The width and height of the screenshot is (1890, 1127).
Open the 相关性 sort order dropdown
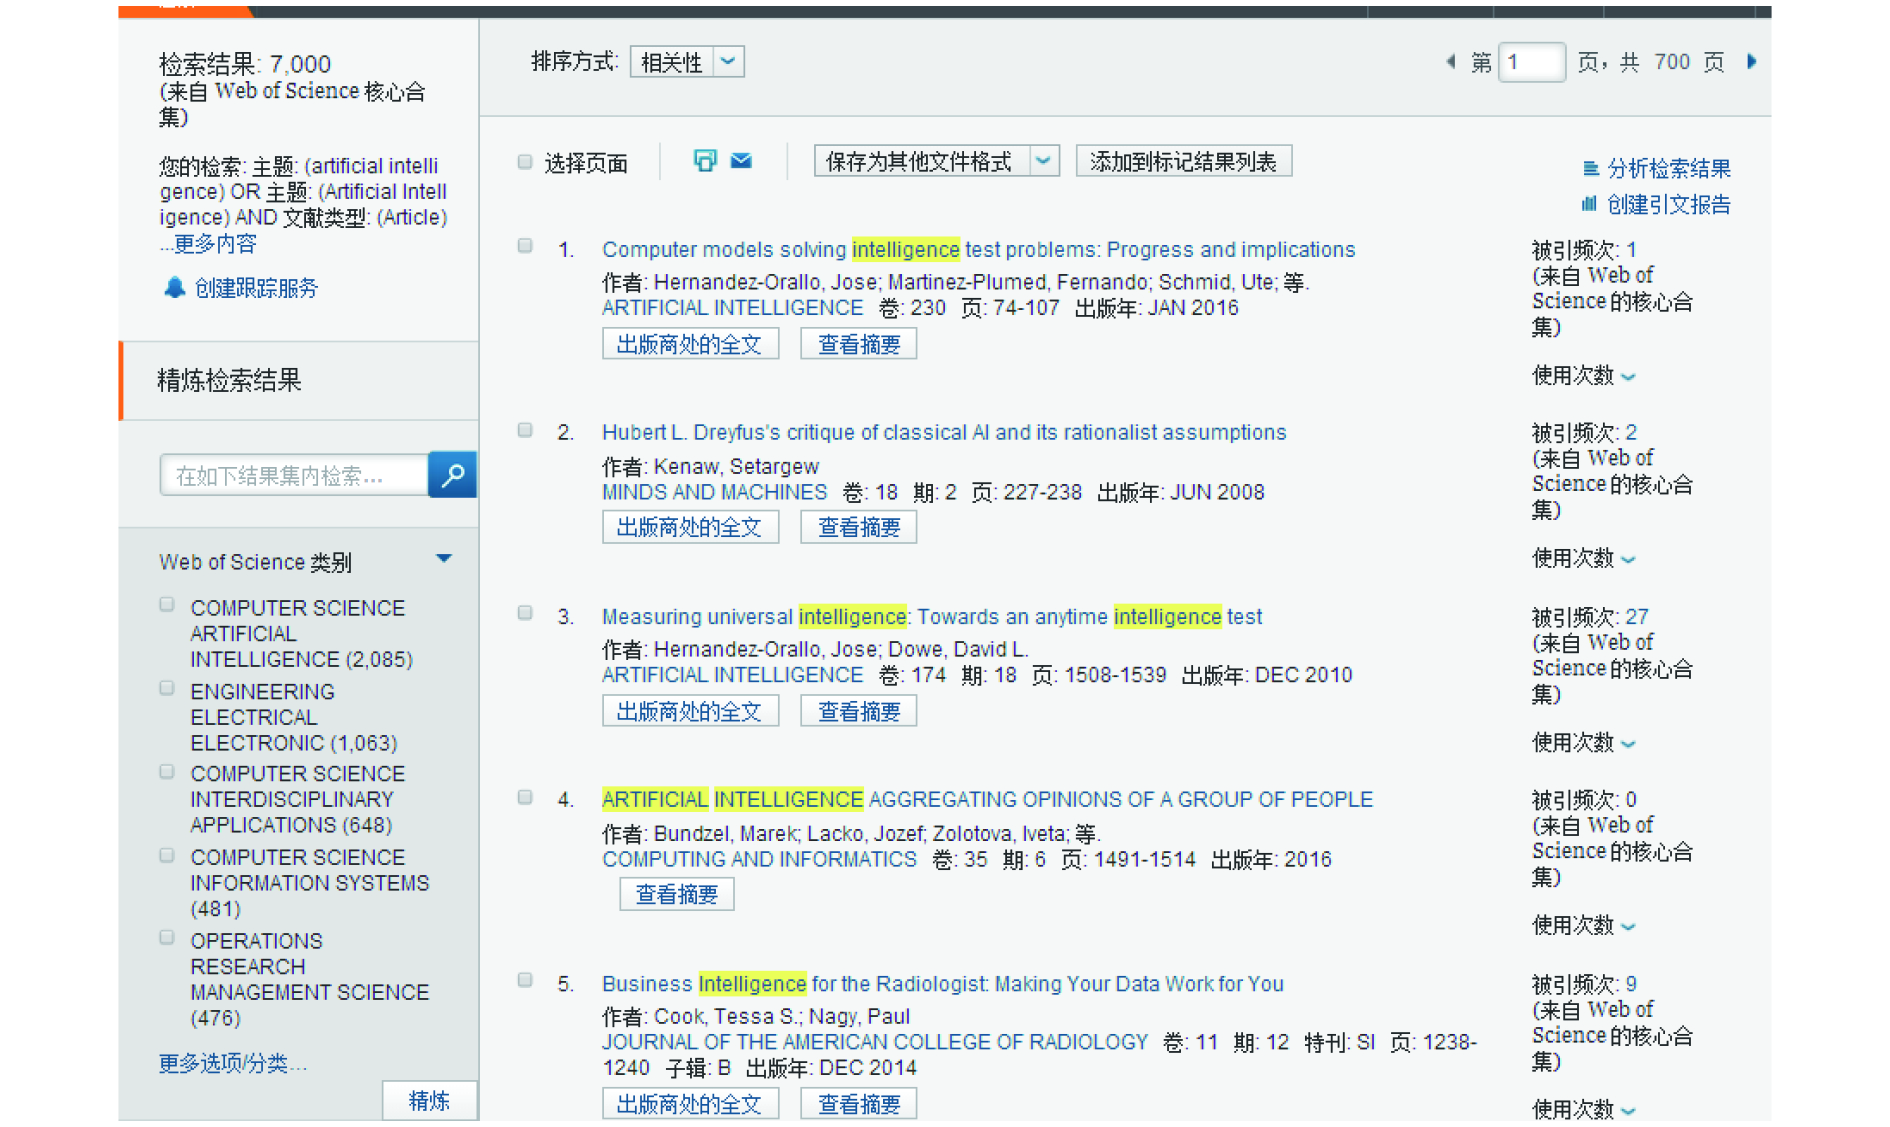[x=687, y=62]
